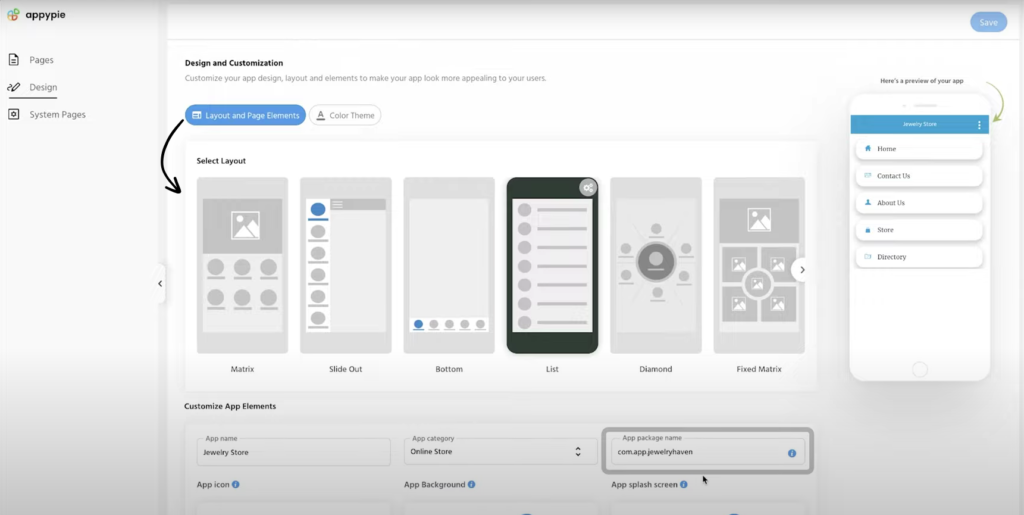
Task: Collapse the sidebar with left chevron
Action: coord(160,283)
